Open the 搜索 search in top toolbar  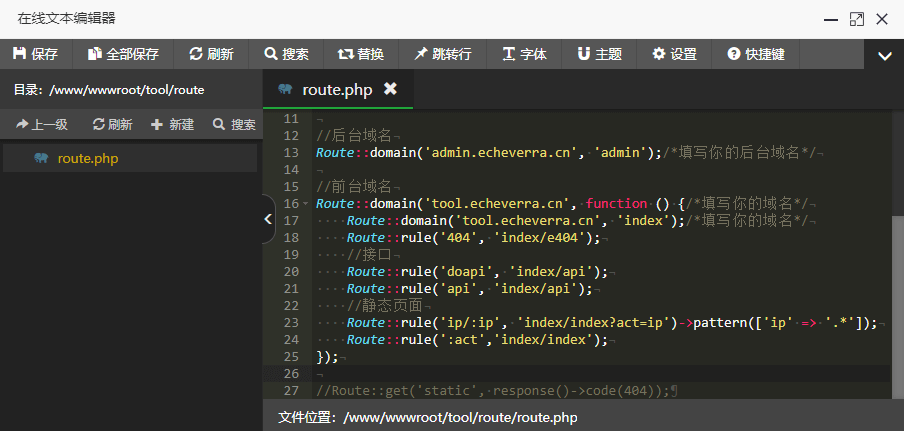(286, 54)
